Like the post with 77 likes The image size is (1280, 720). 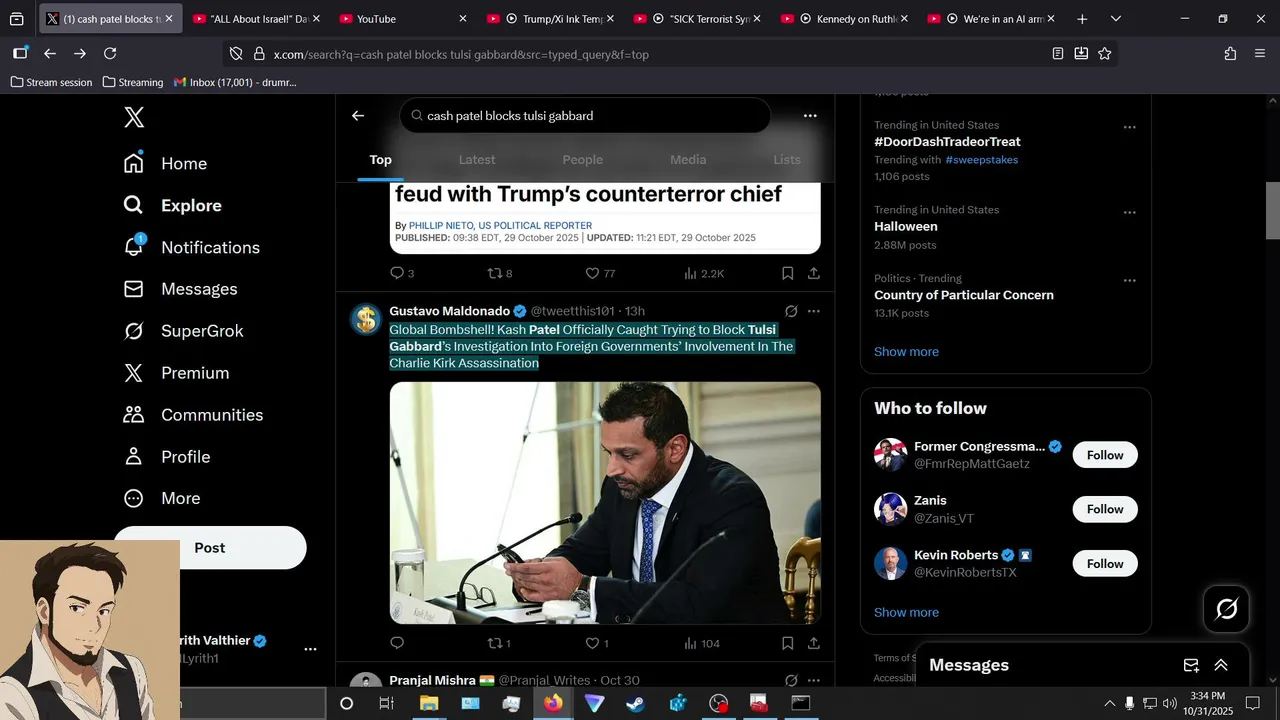pyautogui.click(x=600, y=273)
